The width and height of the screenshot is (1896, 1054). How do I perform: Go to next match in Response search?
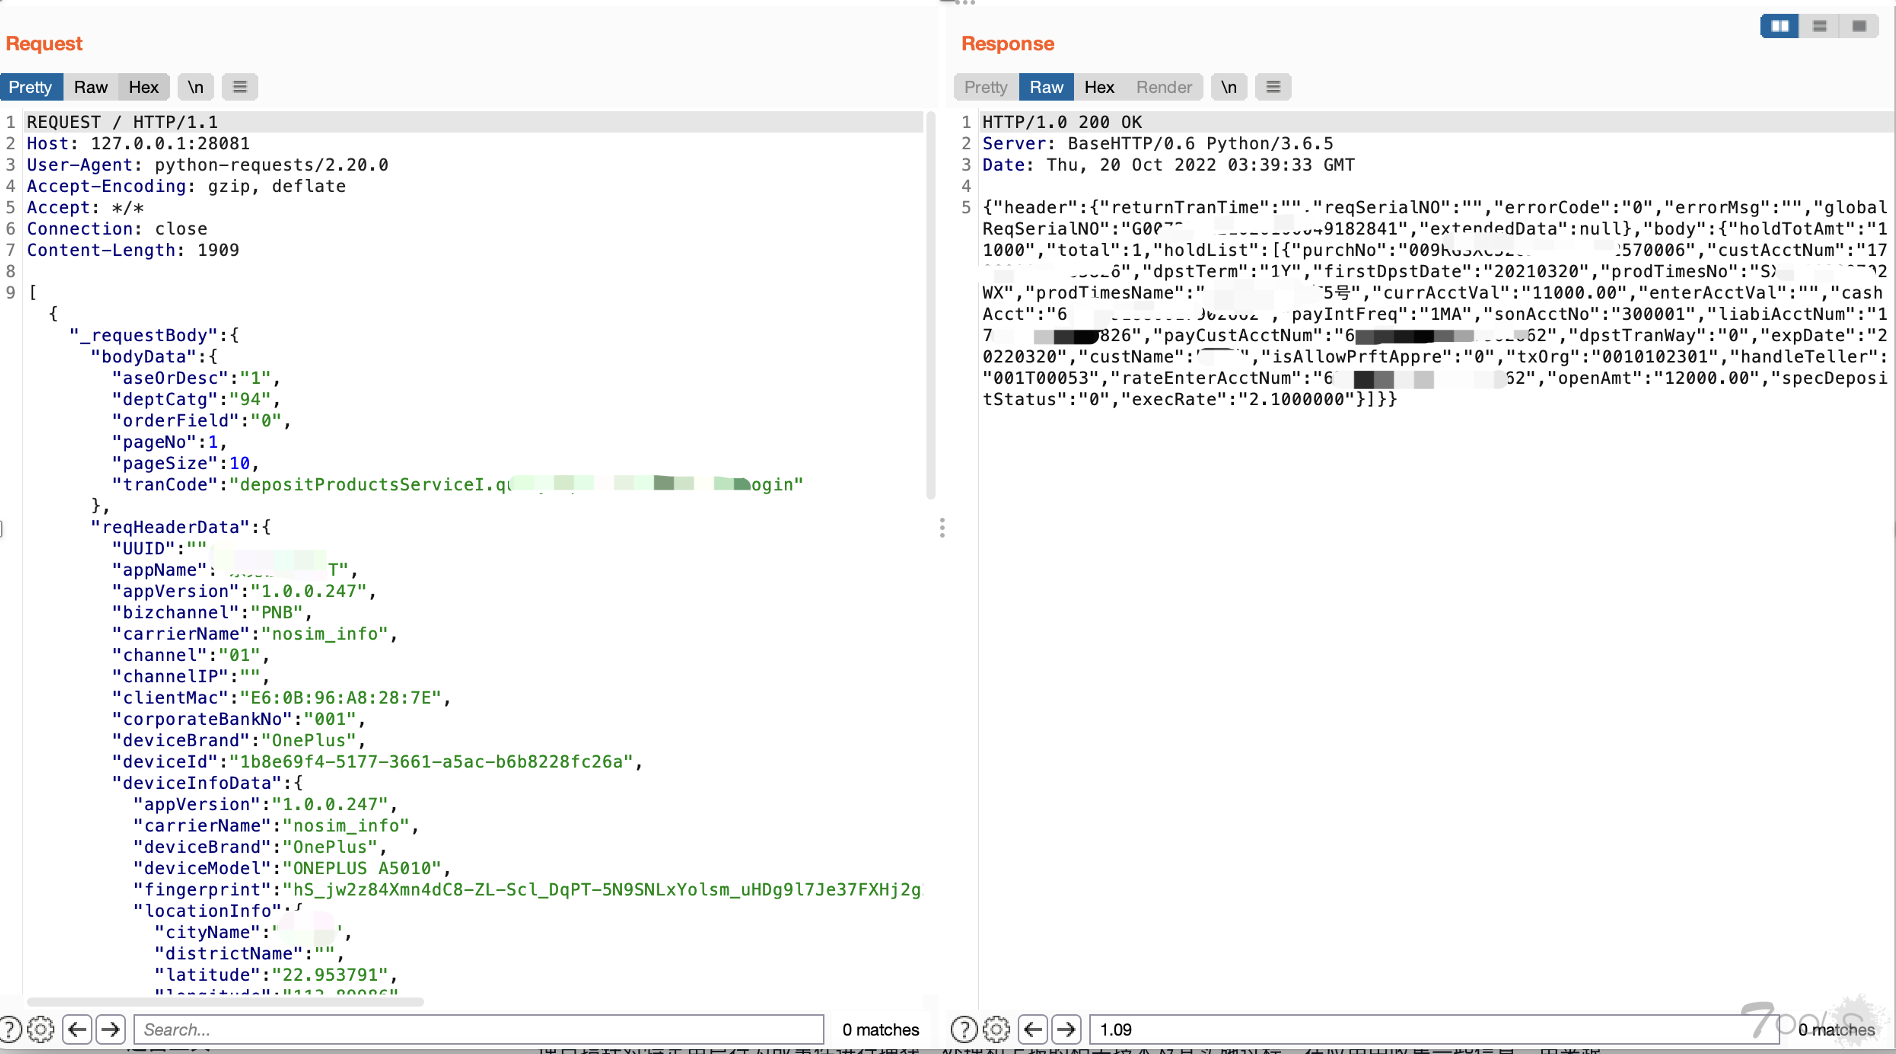1067,1029
